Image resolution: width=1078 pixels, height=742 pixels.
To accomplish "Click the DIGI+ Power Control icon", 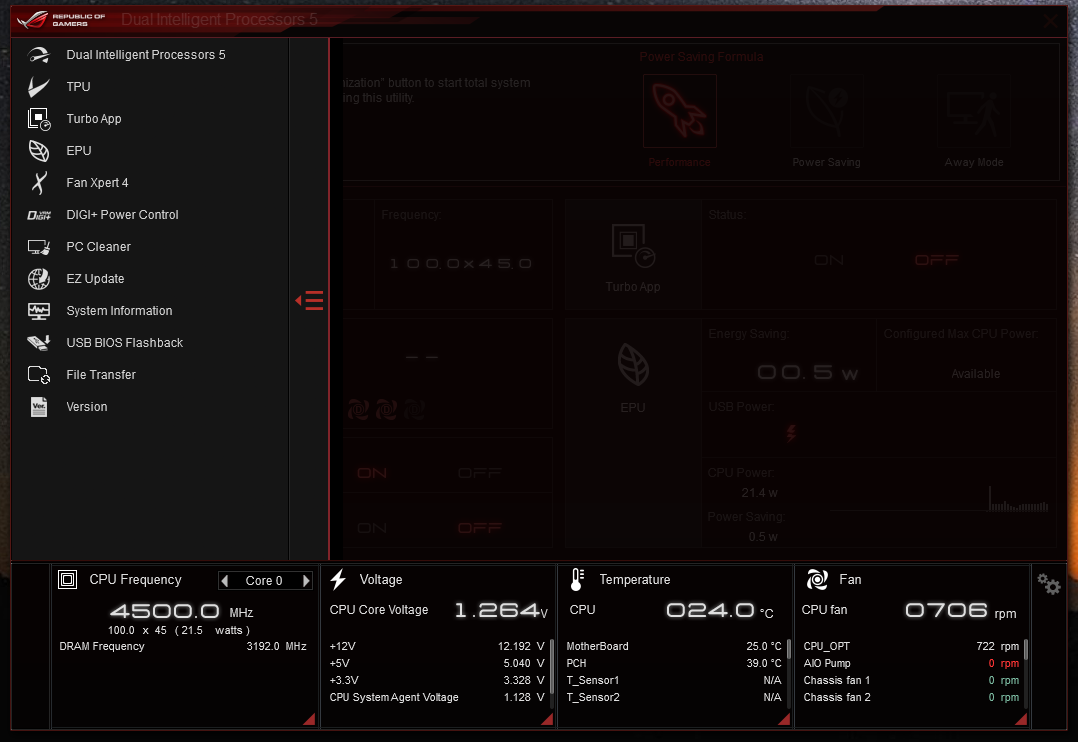I will [x=39, y=215].
